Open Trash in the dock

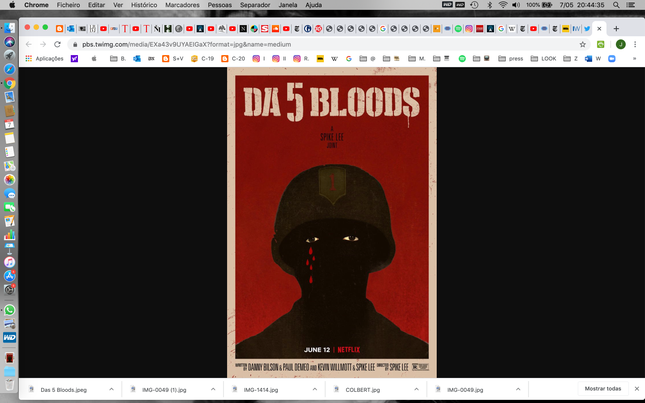tap(9, 385)
